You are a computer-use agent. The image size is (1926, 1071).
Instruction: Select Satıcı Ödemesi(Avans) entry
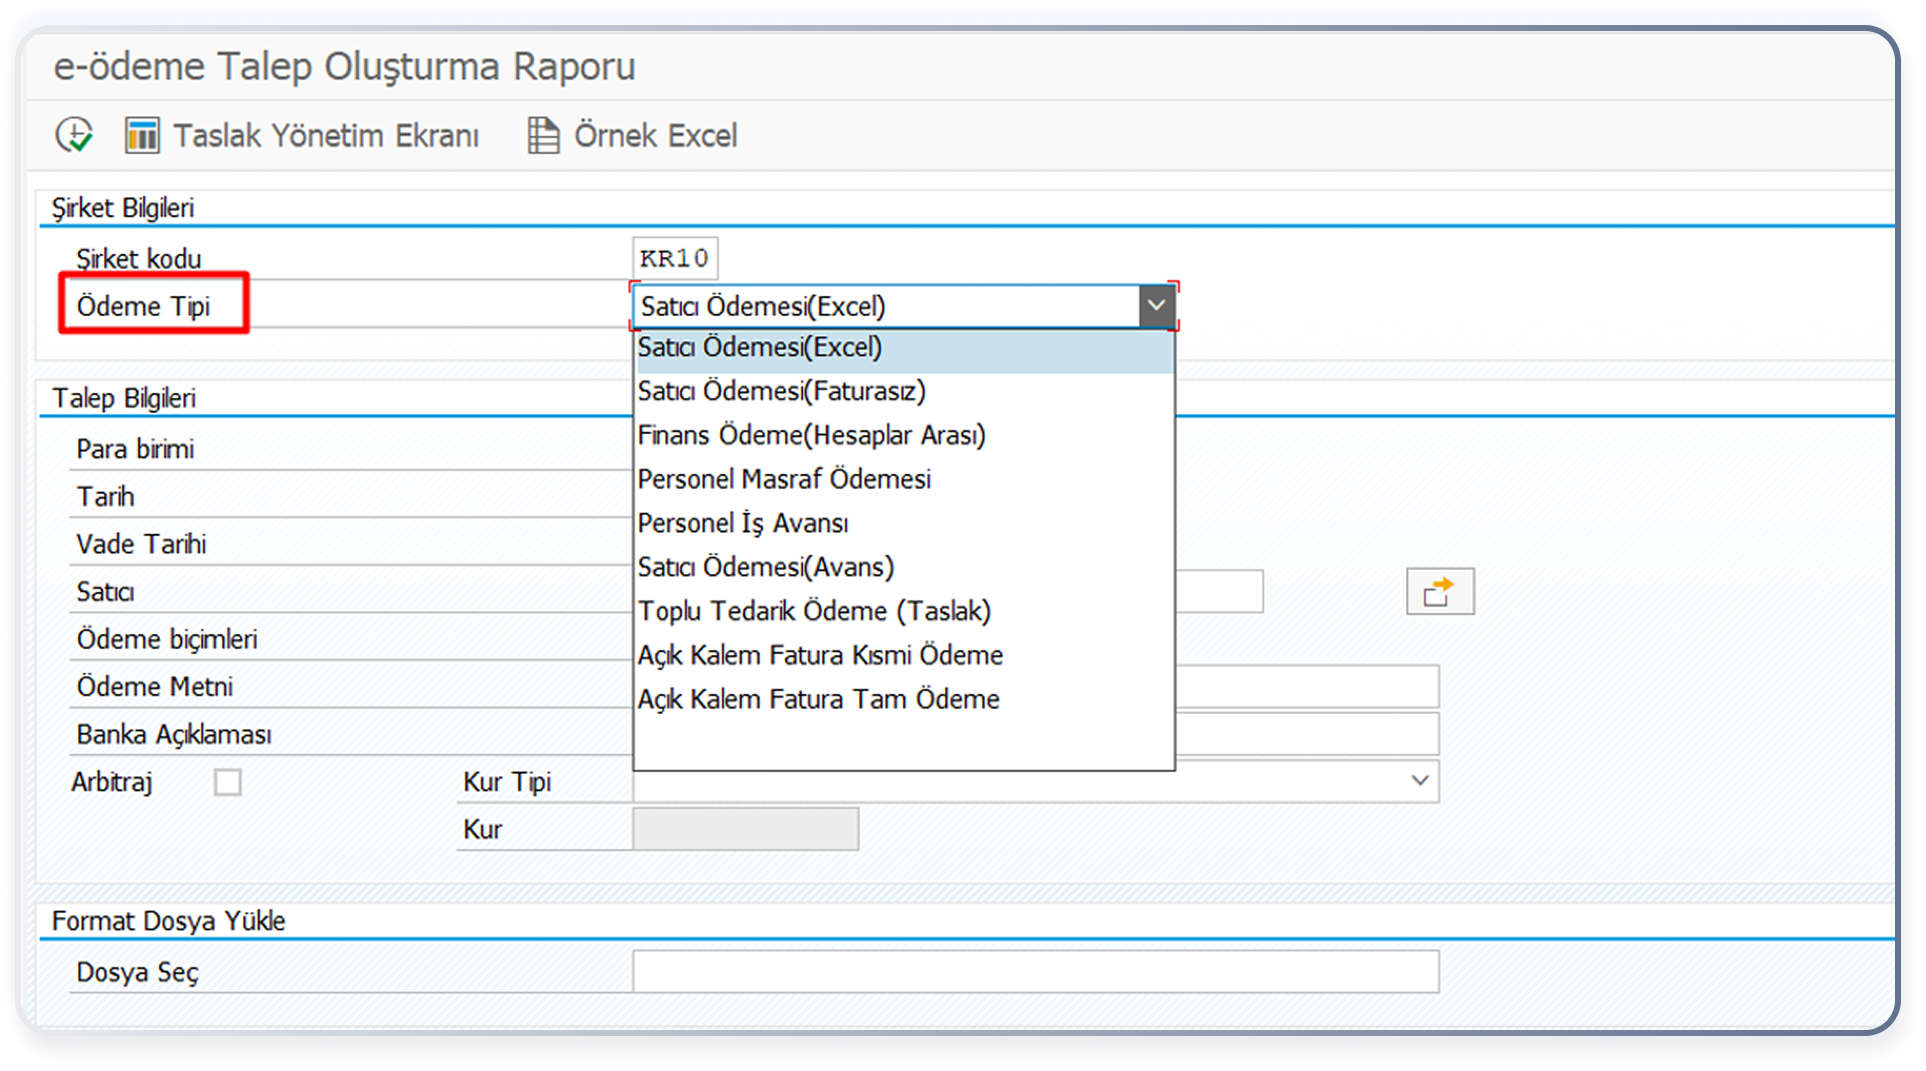pyautogui.click(x=766, y=568)
